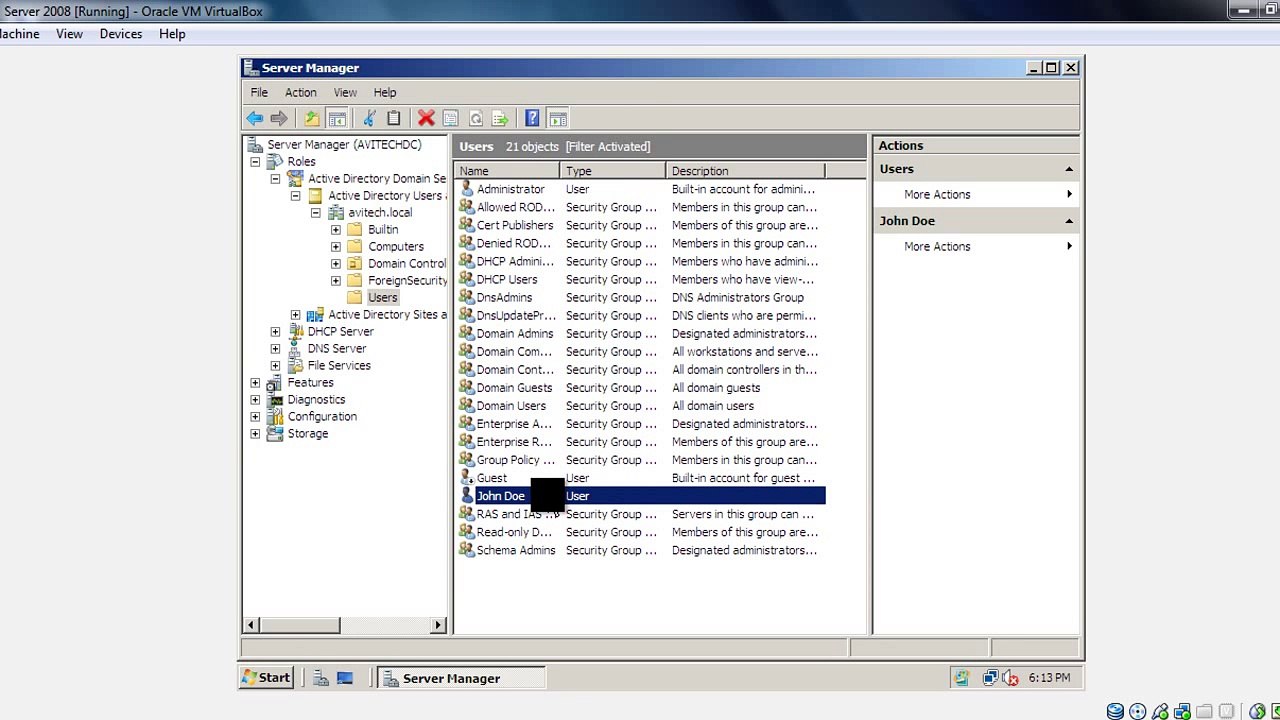This screenshot has height=720, width=1280.
Task: Click the left arrow of tree scrollbar
Action: pos(252,625)
